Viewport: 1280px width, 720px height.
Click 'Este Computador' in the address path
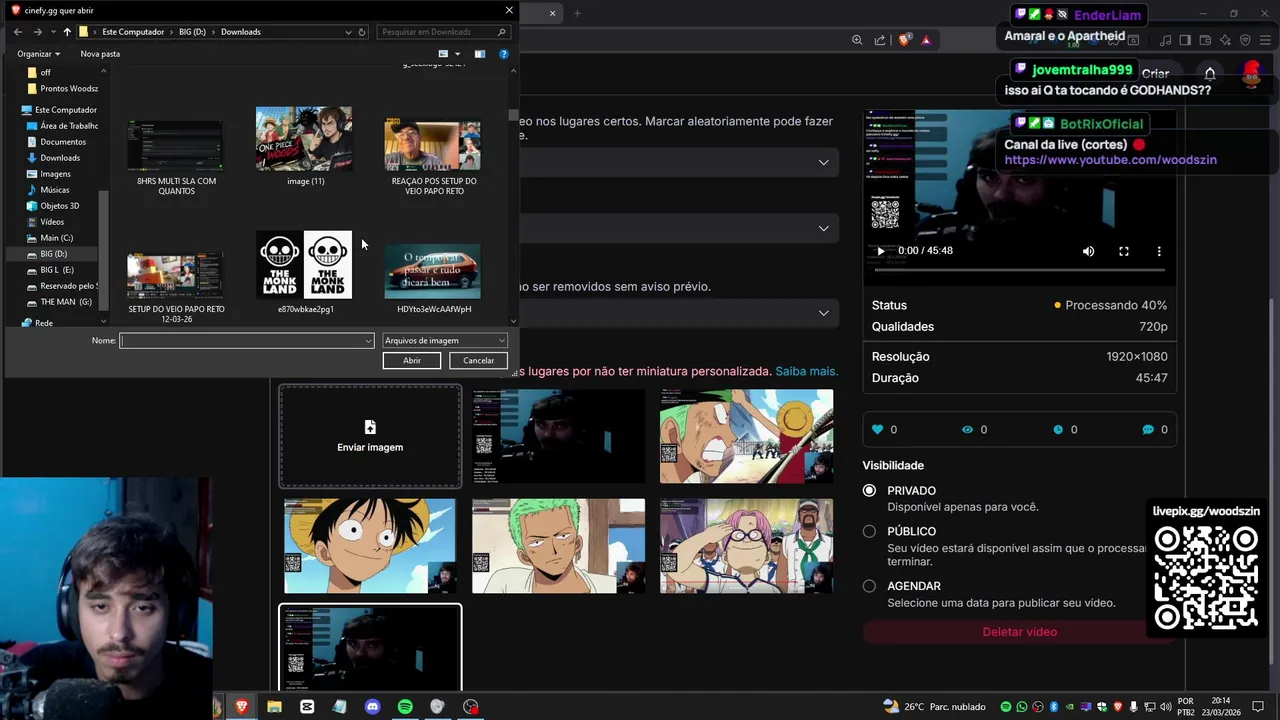tap(133, 32)
